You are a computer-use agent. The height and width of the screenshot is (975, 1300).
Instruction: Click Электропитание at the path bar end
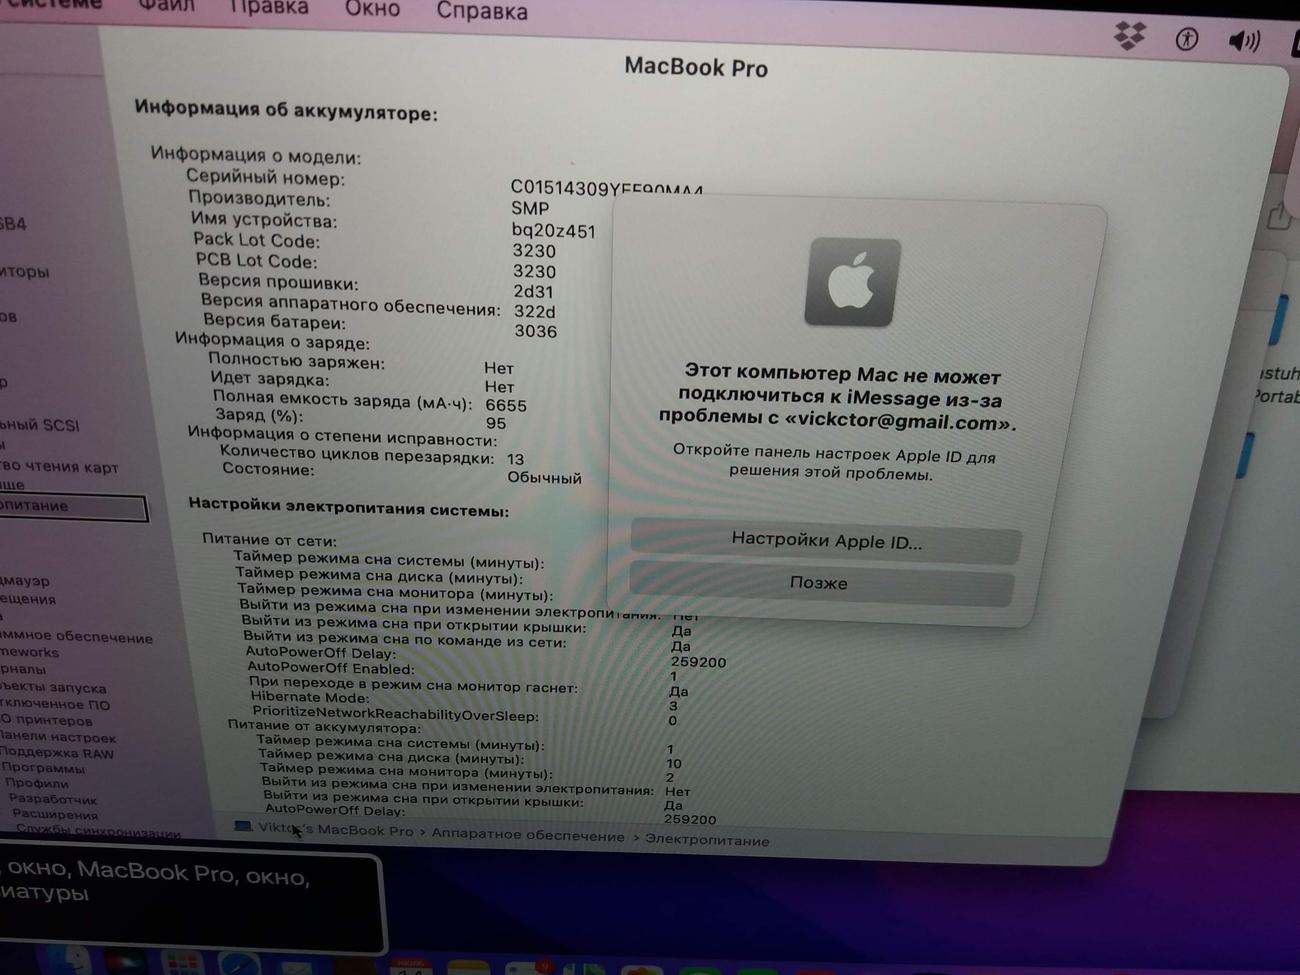point(707,841)
